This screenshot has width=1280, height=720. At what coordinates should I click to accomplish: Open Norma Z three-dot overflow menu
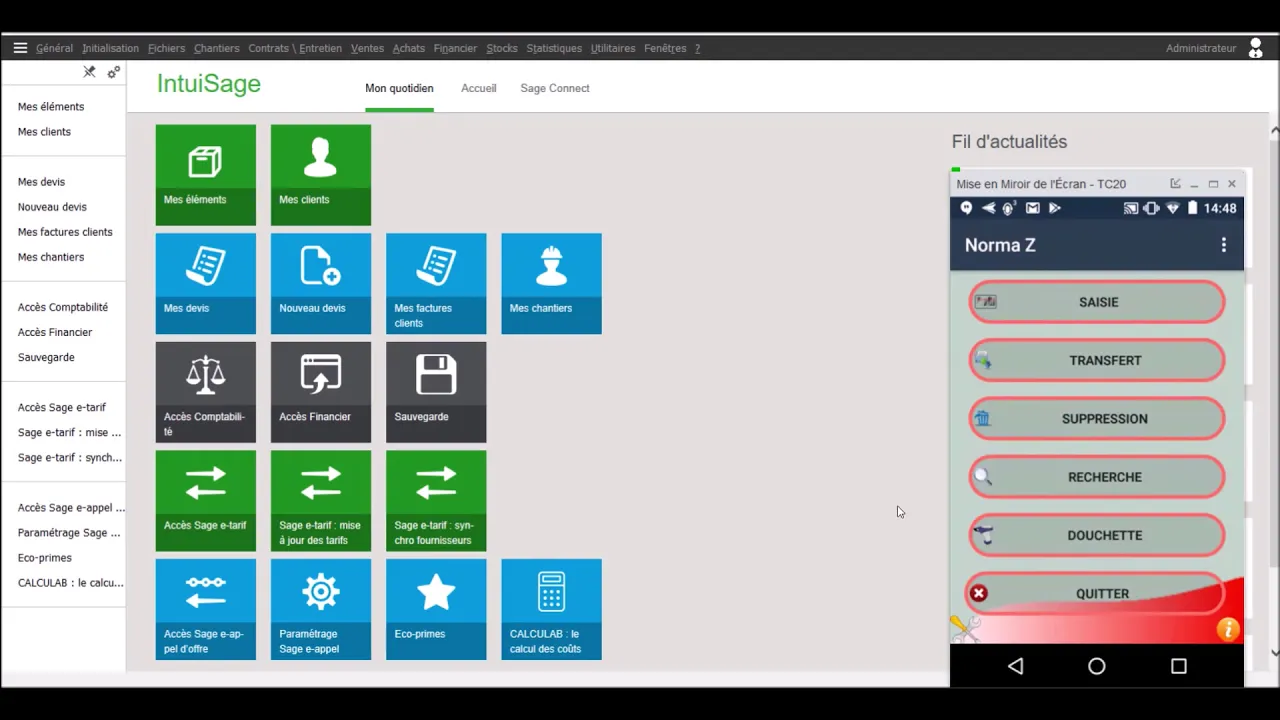(x=1223, y=245)
